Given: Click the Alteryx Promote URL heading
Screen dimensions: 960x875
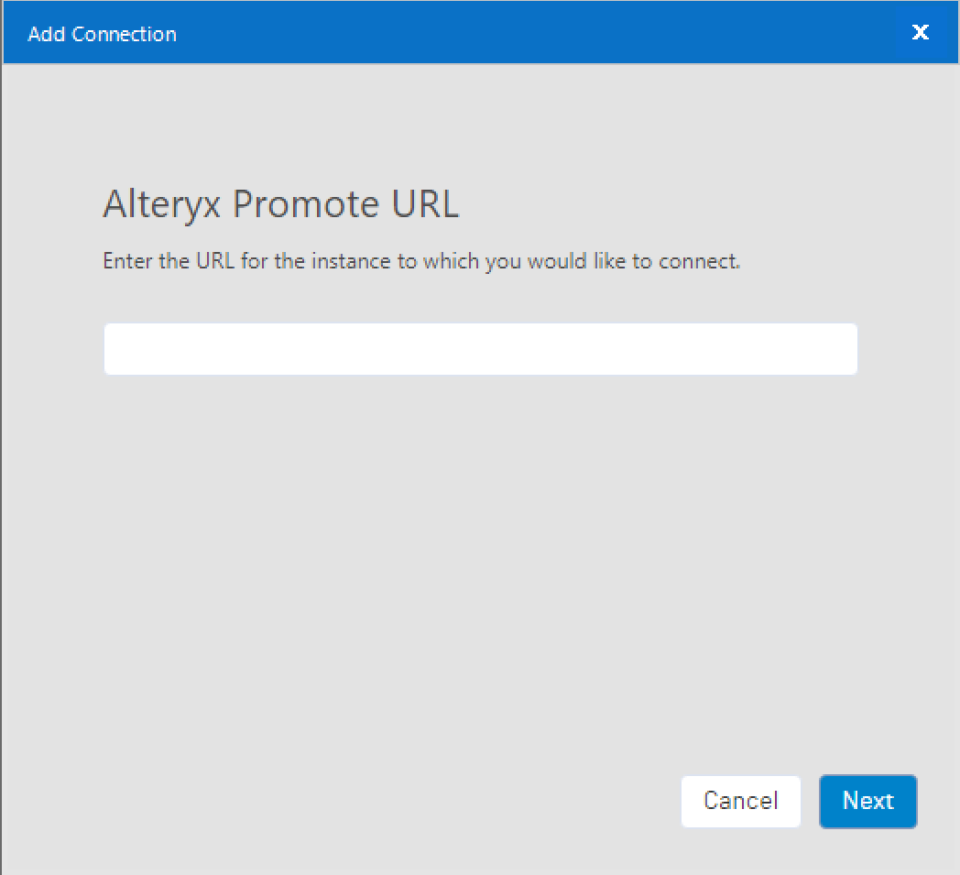Looking at the screenshot, I should click(x=281, y=203).
